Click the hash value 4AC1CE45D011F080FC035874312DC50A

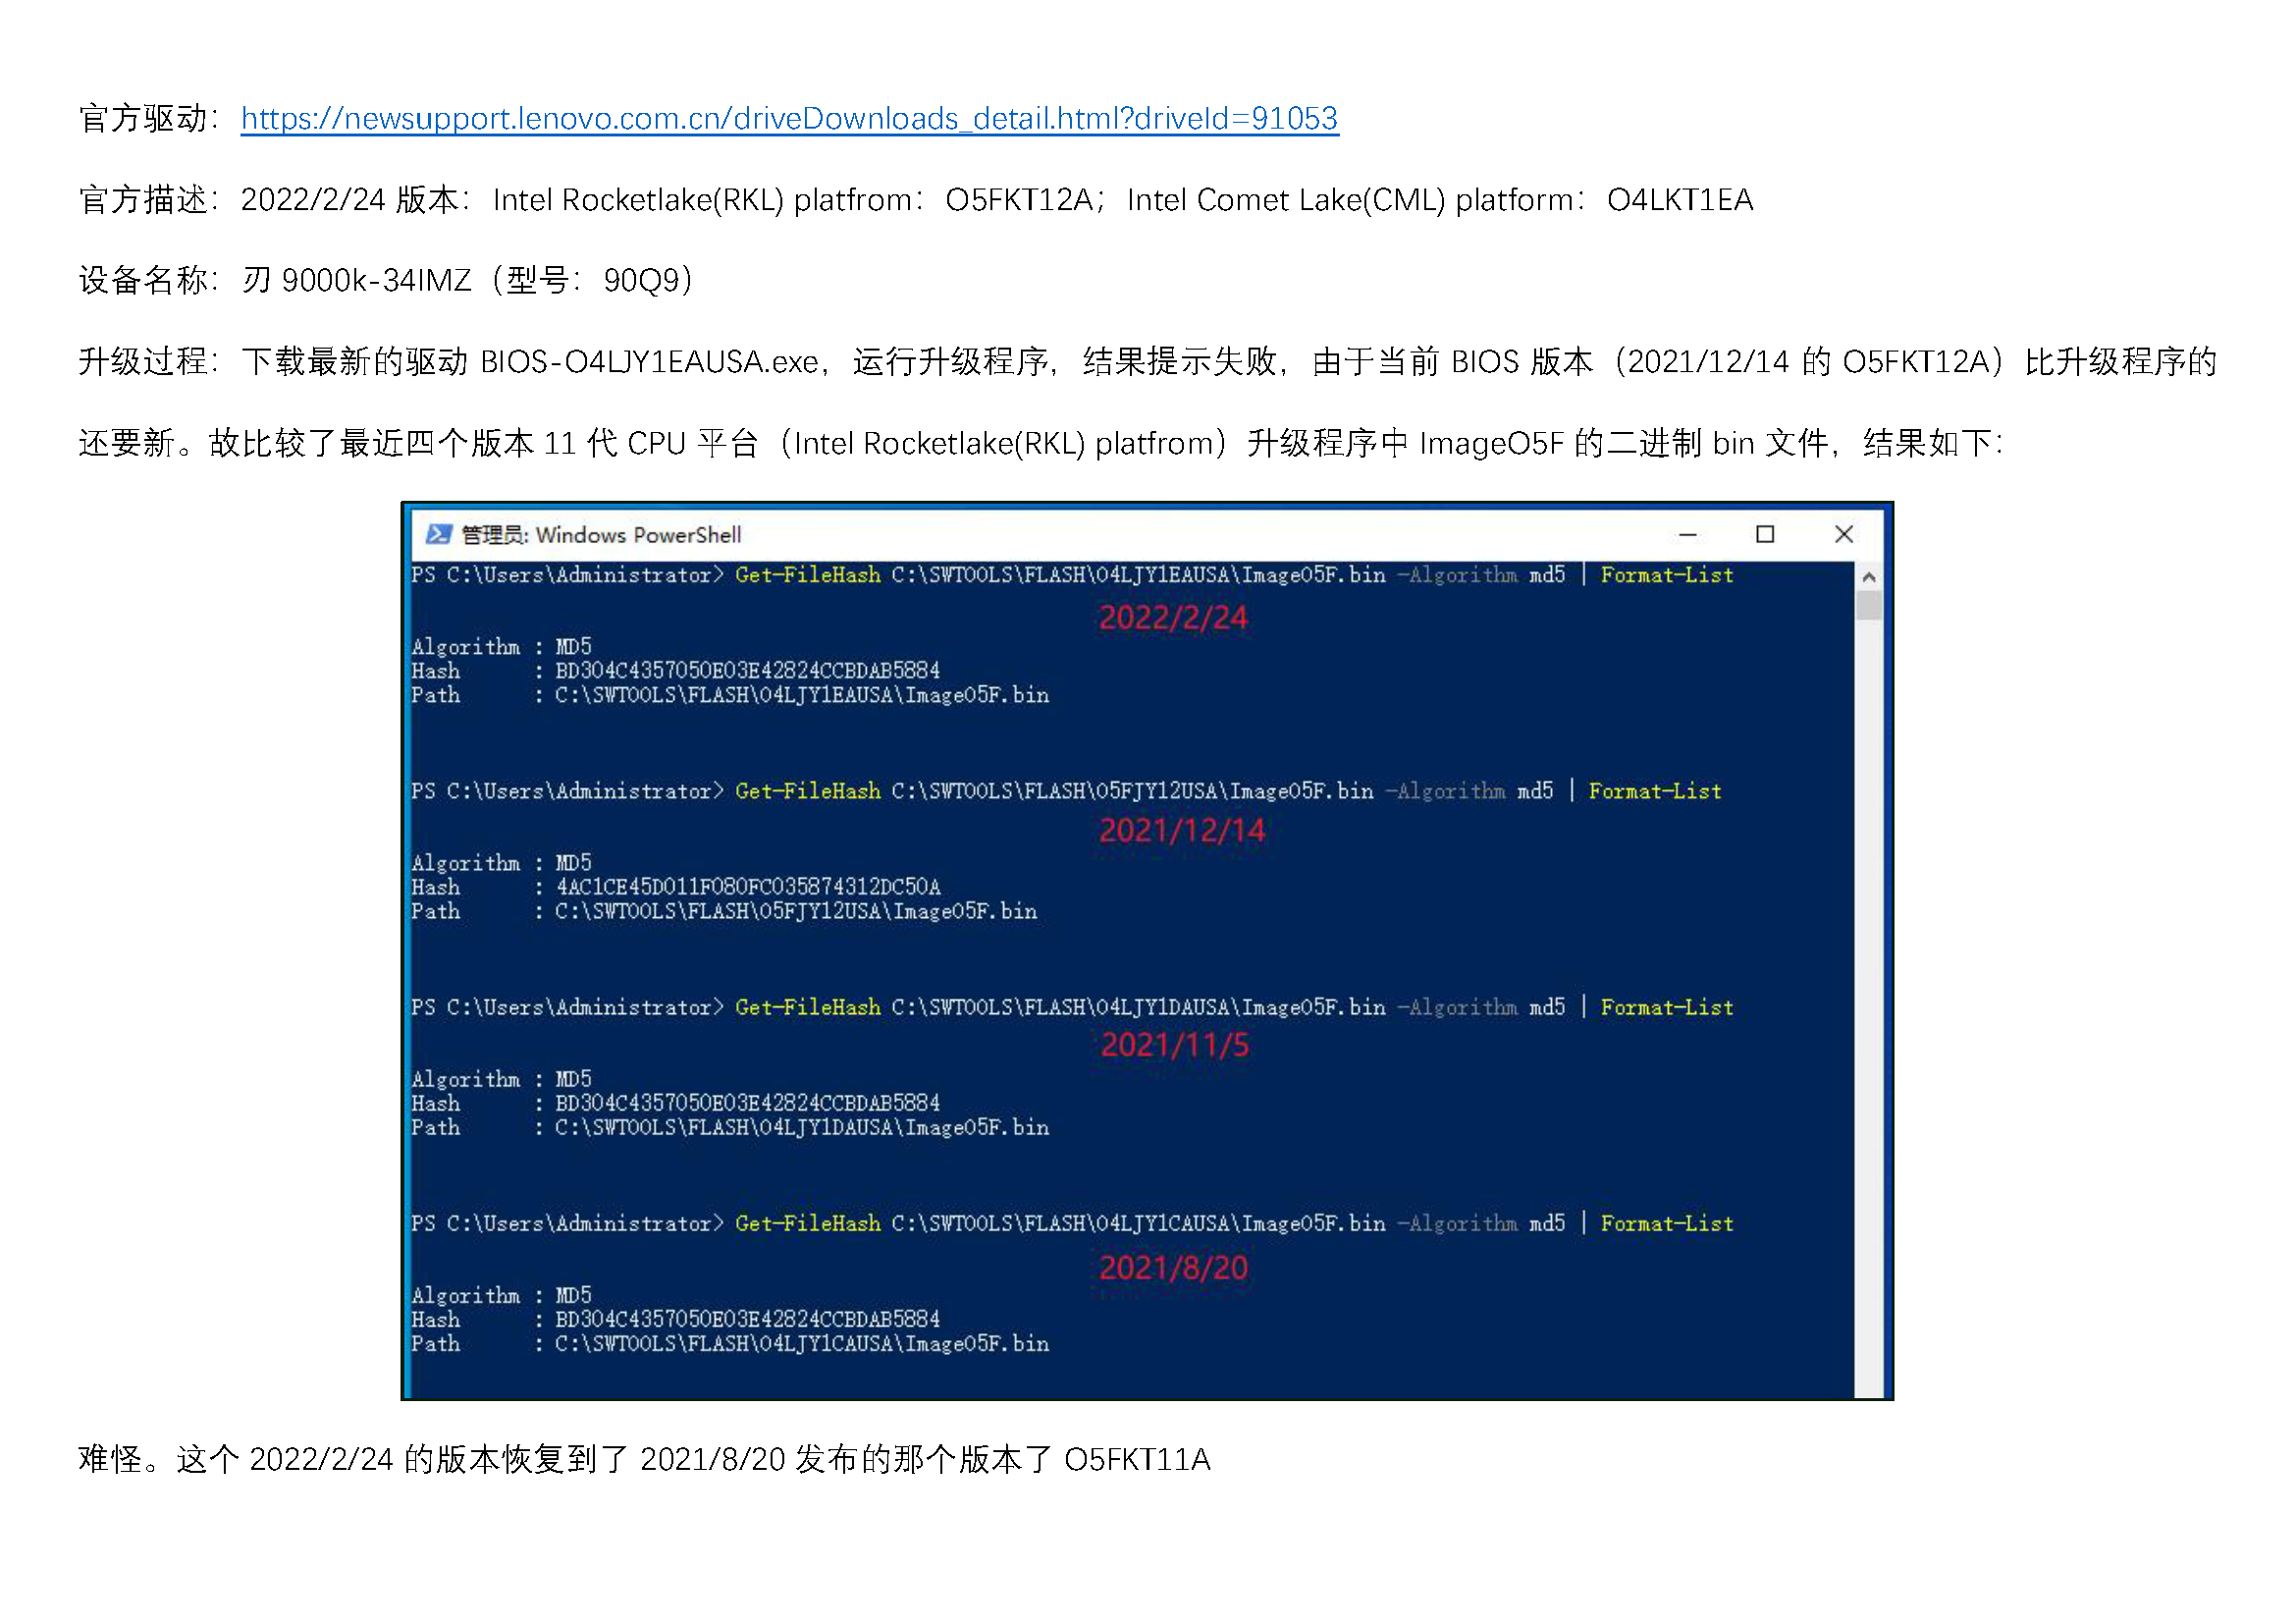(748, 887)
